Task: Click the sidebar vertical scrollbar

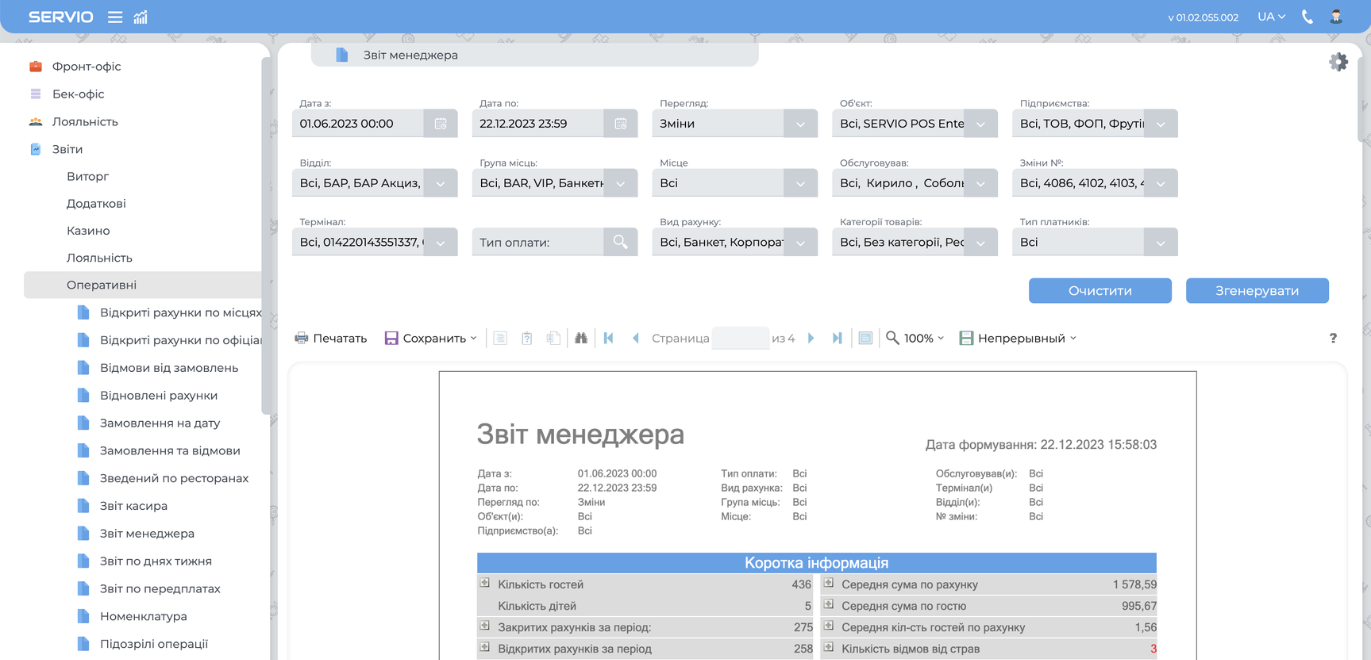Action: (x=266, y=235)
